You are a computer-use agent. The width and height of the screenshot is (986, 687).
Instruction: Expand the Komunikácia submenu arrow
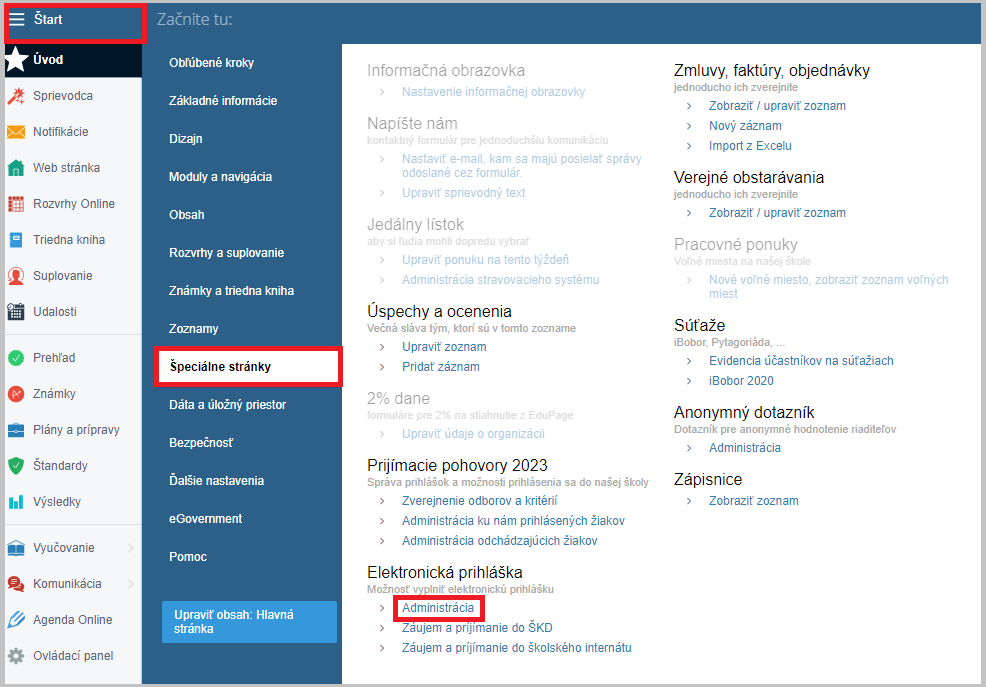pyautogui.click(x=131, y=584)
